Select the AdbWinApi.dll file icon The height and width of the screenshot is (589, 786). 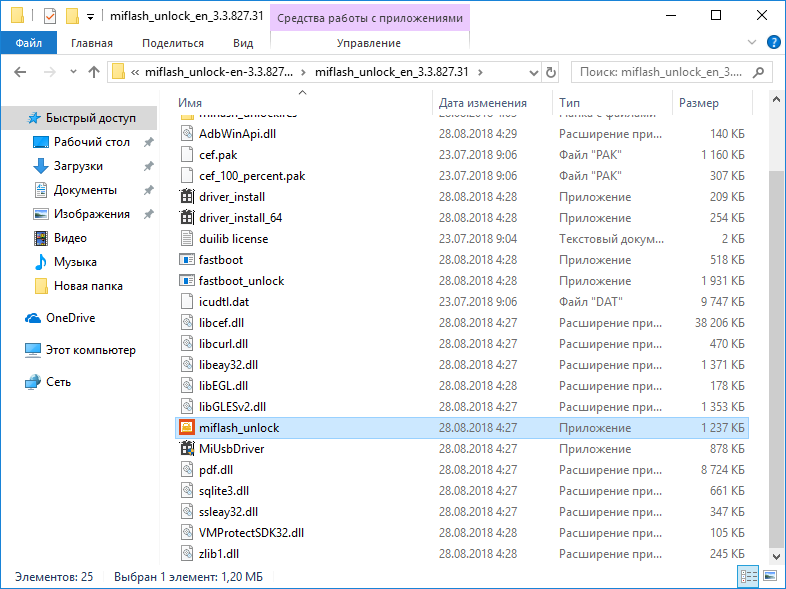186,134
